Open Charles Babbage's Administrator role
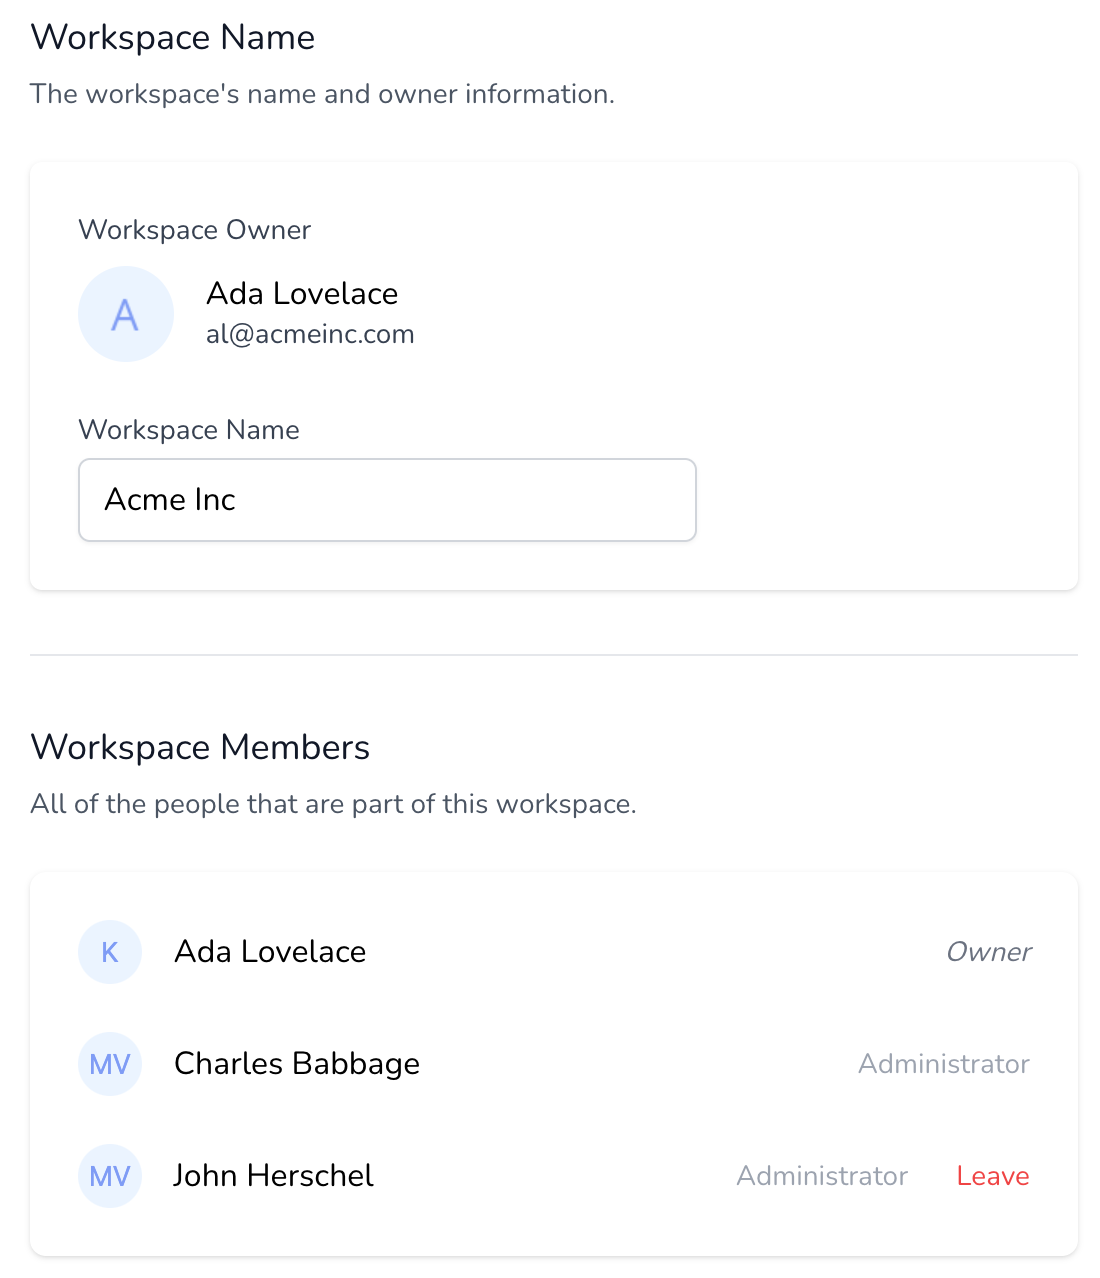 tap(943, 1064)
